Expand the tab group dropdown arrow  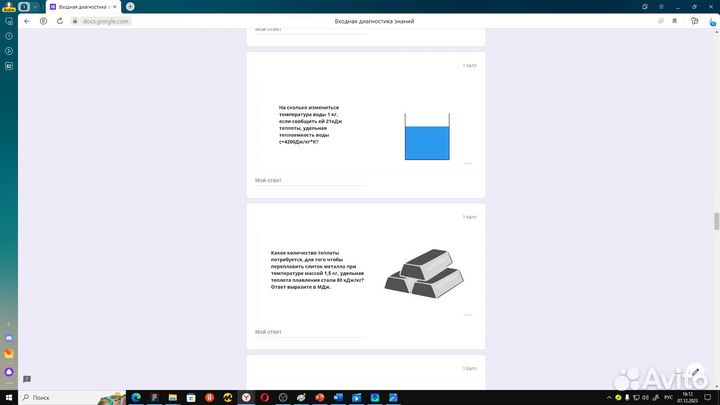pos(35,7)
